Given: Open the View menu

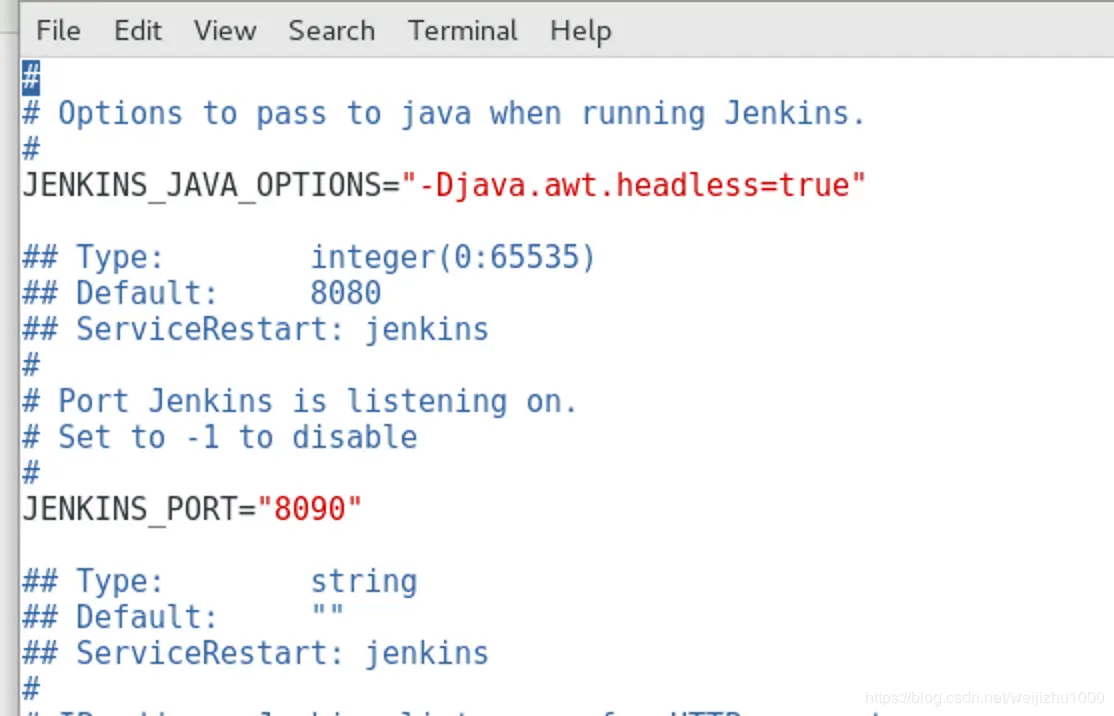Looking at the screenshot, I should click(225, 31).
